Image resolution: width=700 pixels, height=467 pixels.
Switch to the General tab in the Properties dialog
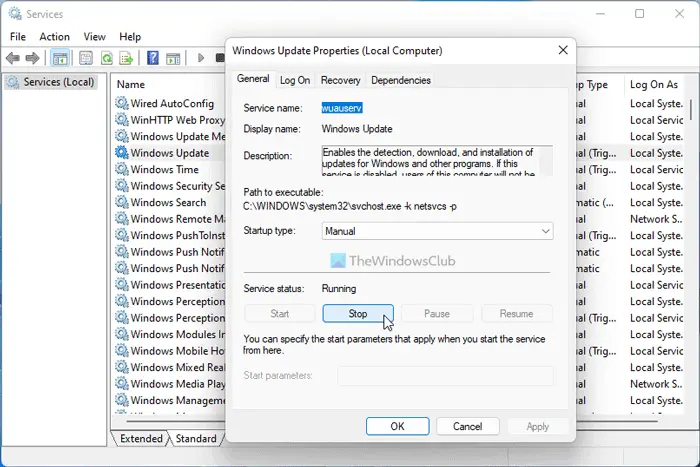[253, 79]
